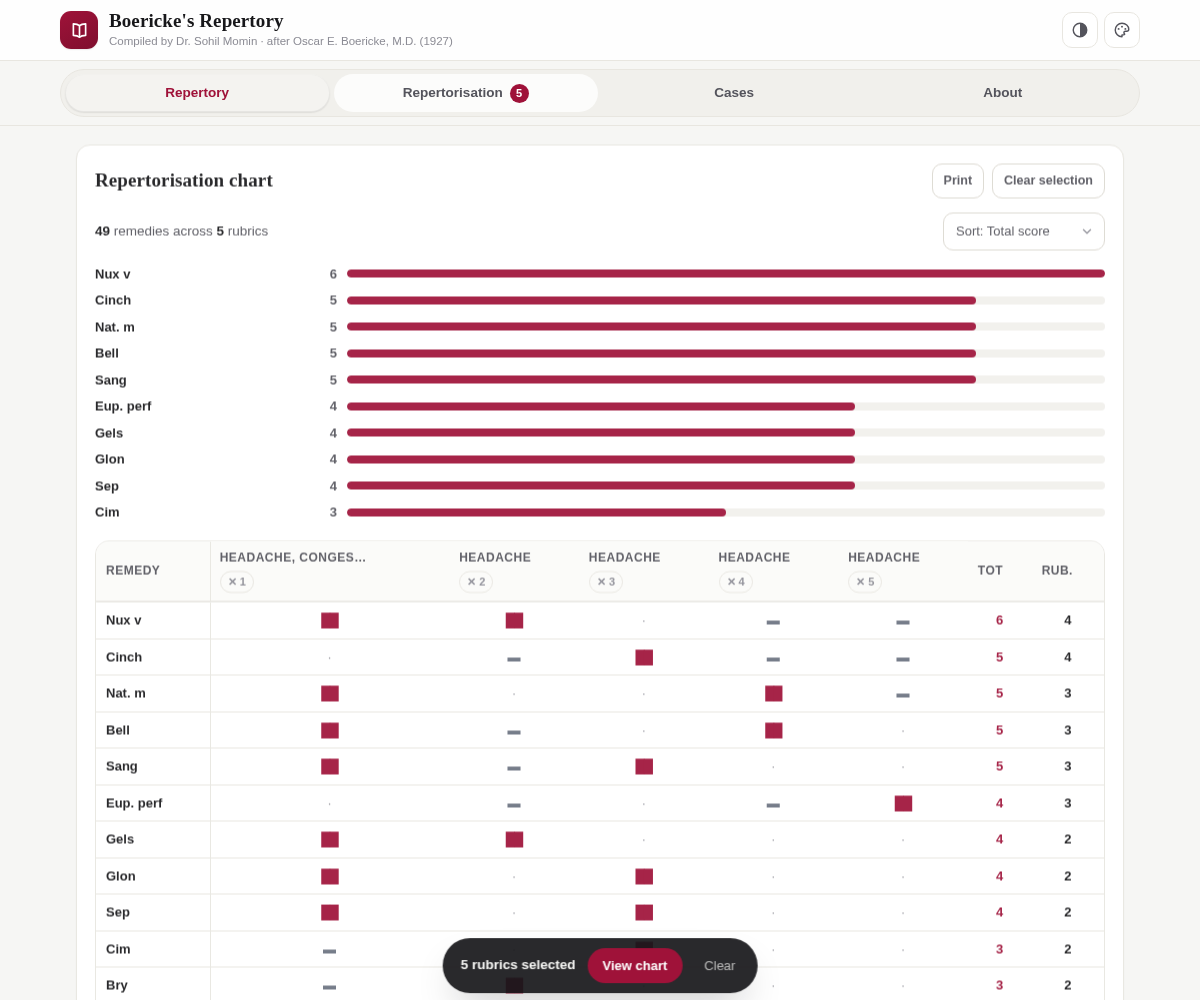Remove rubric 1 with its ×1 chip

coord(237,582)
